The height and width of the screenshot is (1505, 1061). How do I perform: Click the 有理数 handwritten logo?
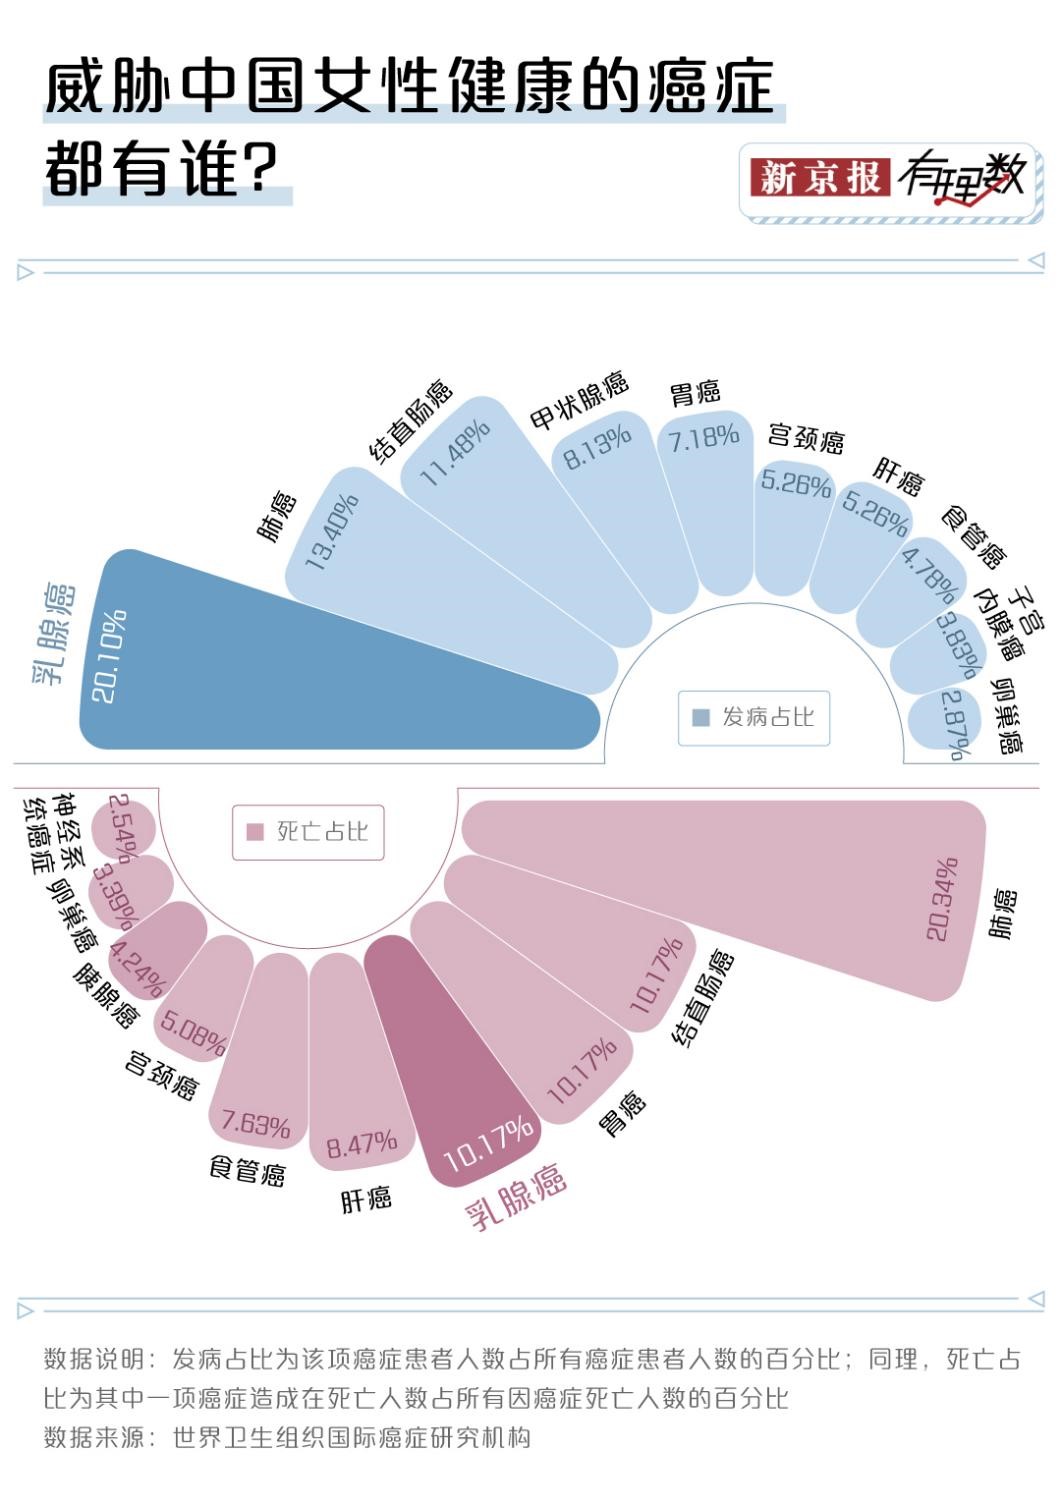(x=961, y=179)
